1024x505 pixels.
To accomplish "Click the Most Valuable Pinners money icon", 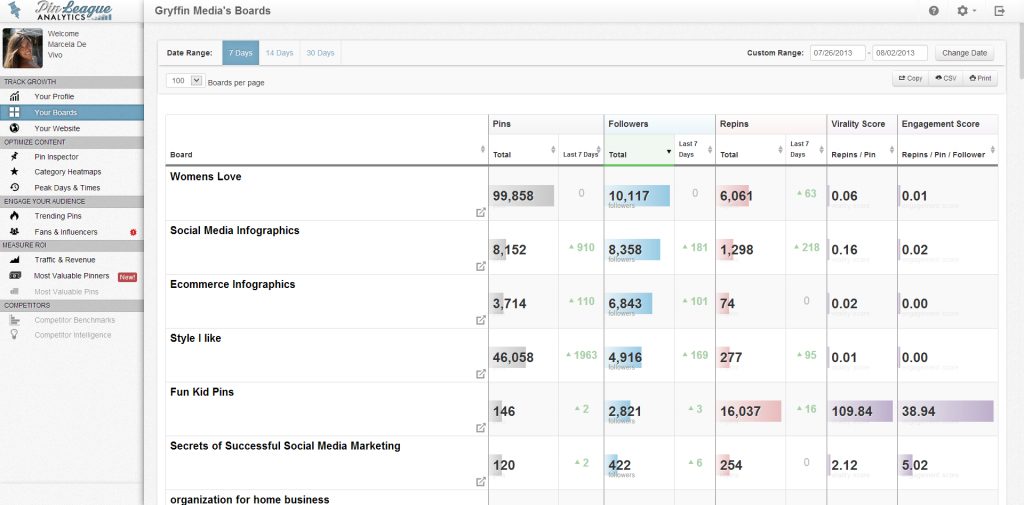I will click(x=14, y=276).
